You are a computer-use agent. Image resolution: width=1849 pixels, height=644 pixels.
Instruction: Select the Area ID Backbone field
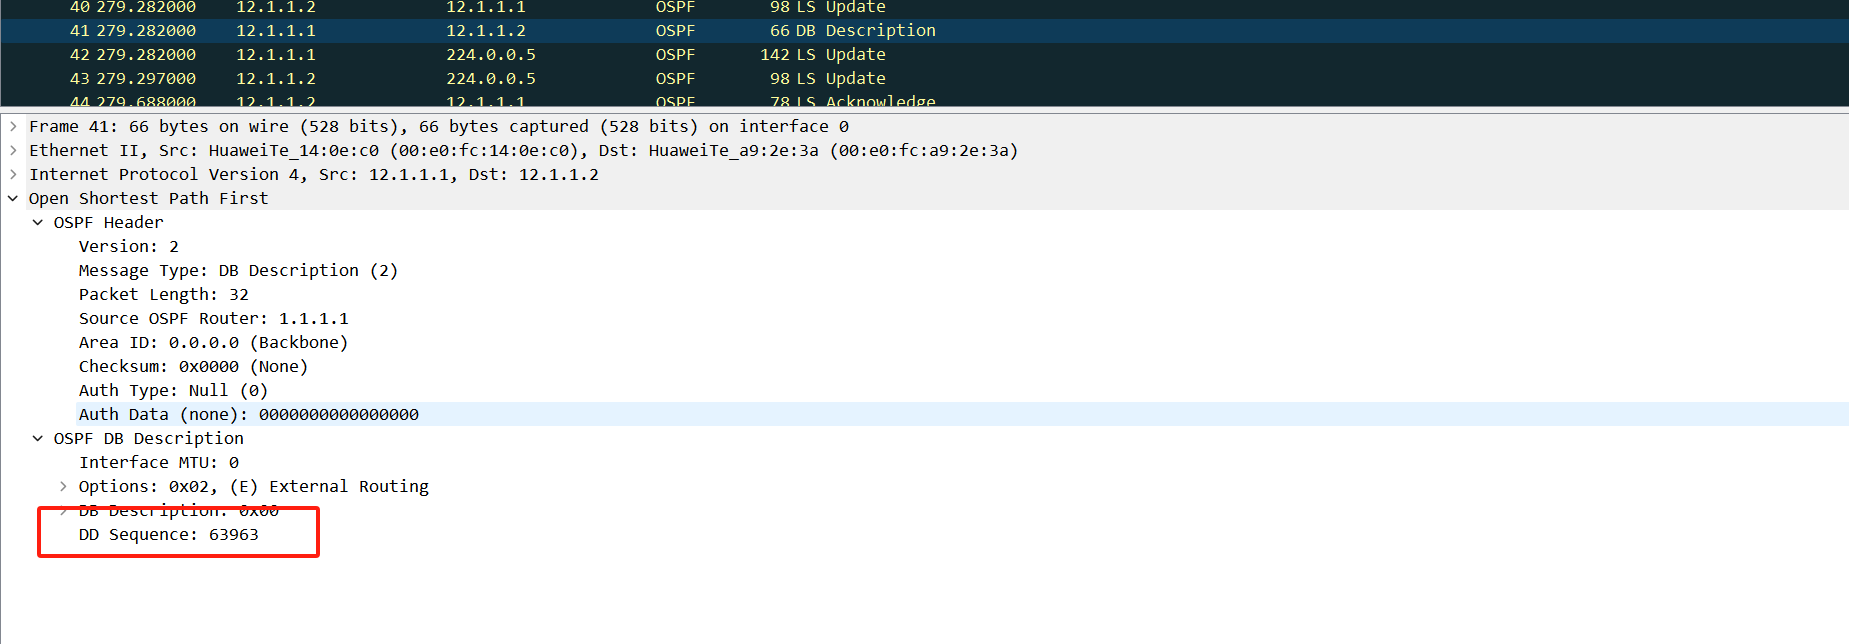[x=213, y=342]
